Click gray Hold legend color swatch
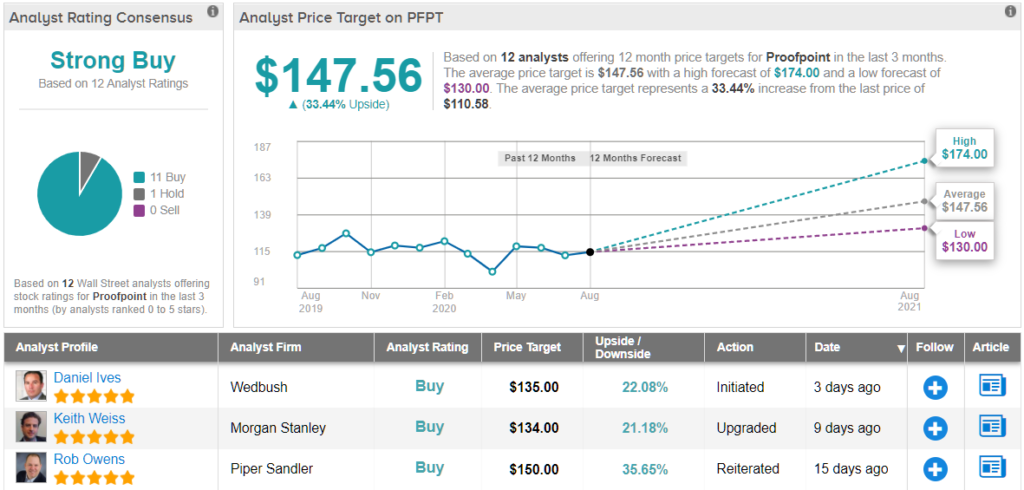 (x=138, y=194)
